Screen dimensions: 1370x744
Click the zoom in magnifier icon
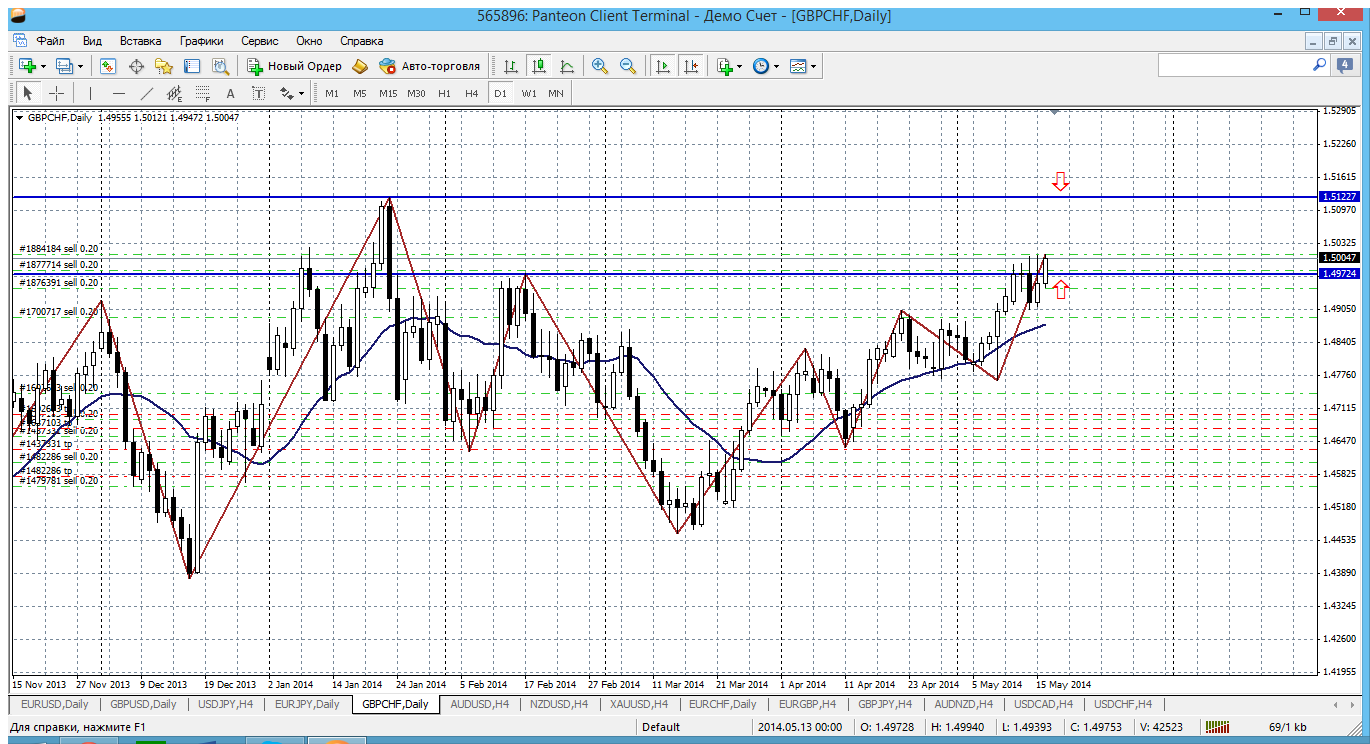coord(600,66)
